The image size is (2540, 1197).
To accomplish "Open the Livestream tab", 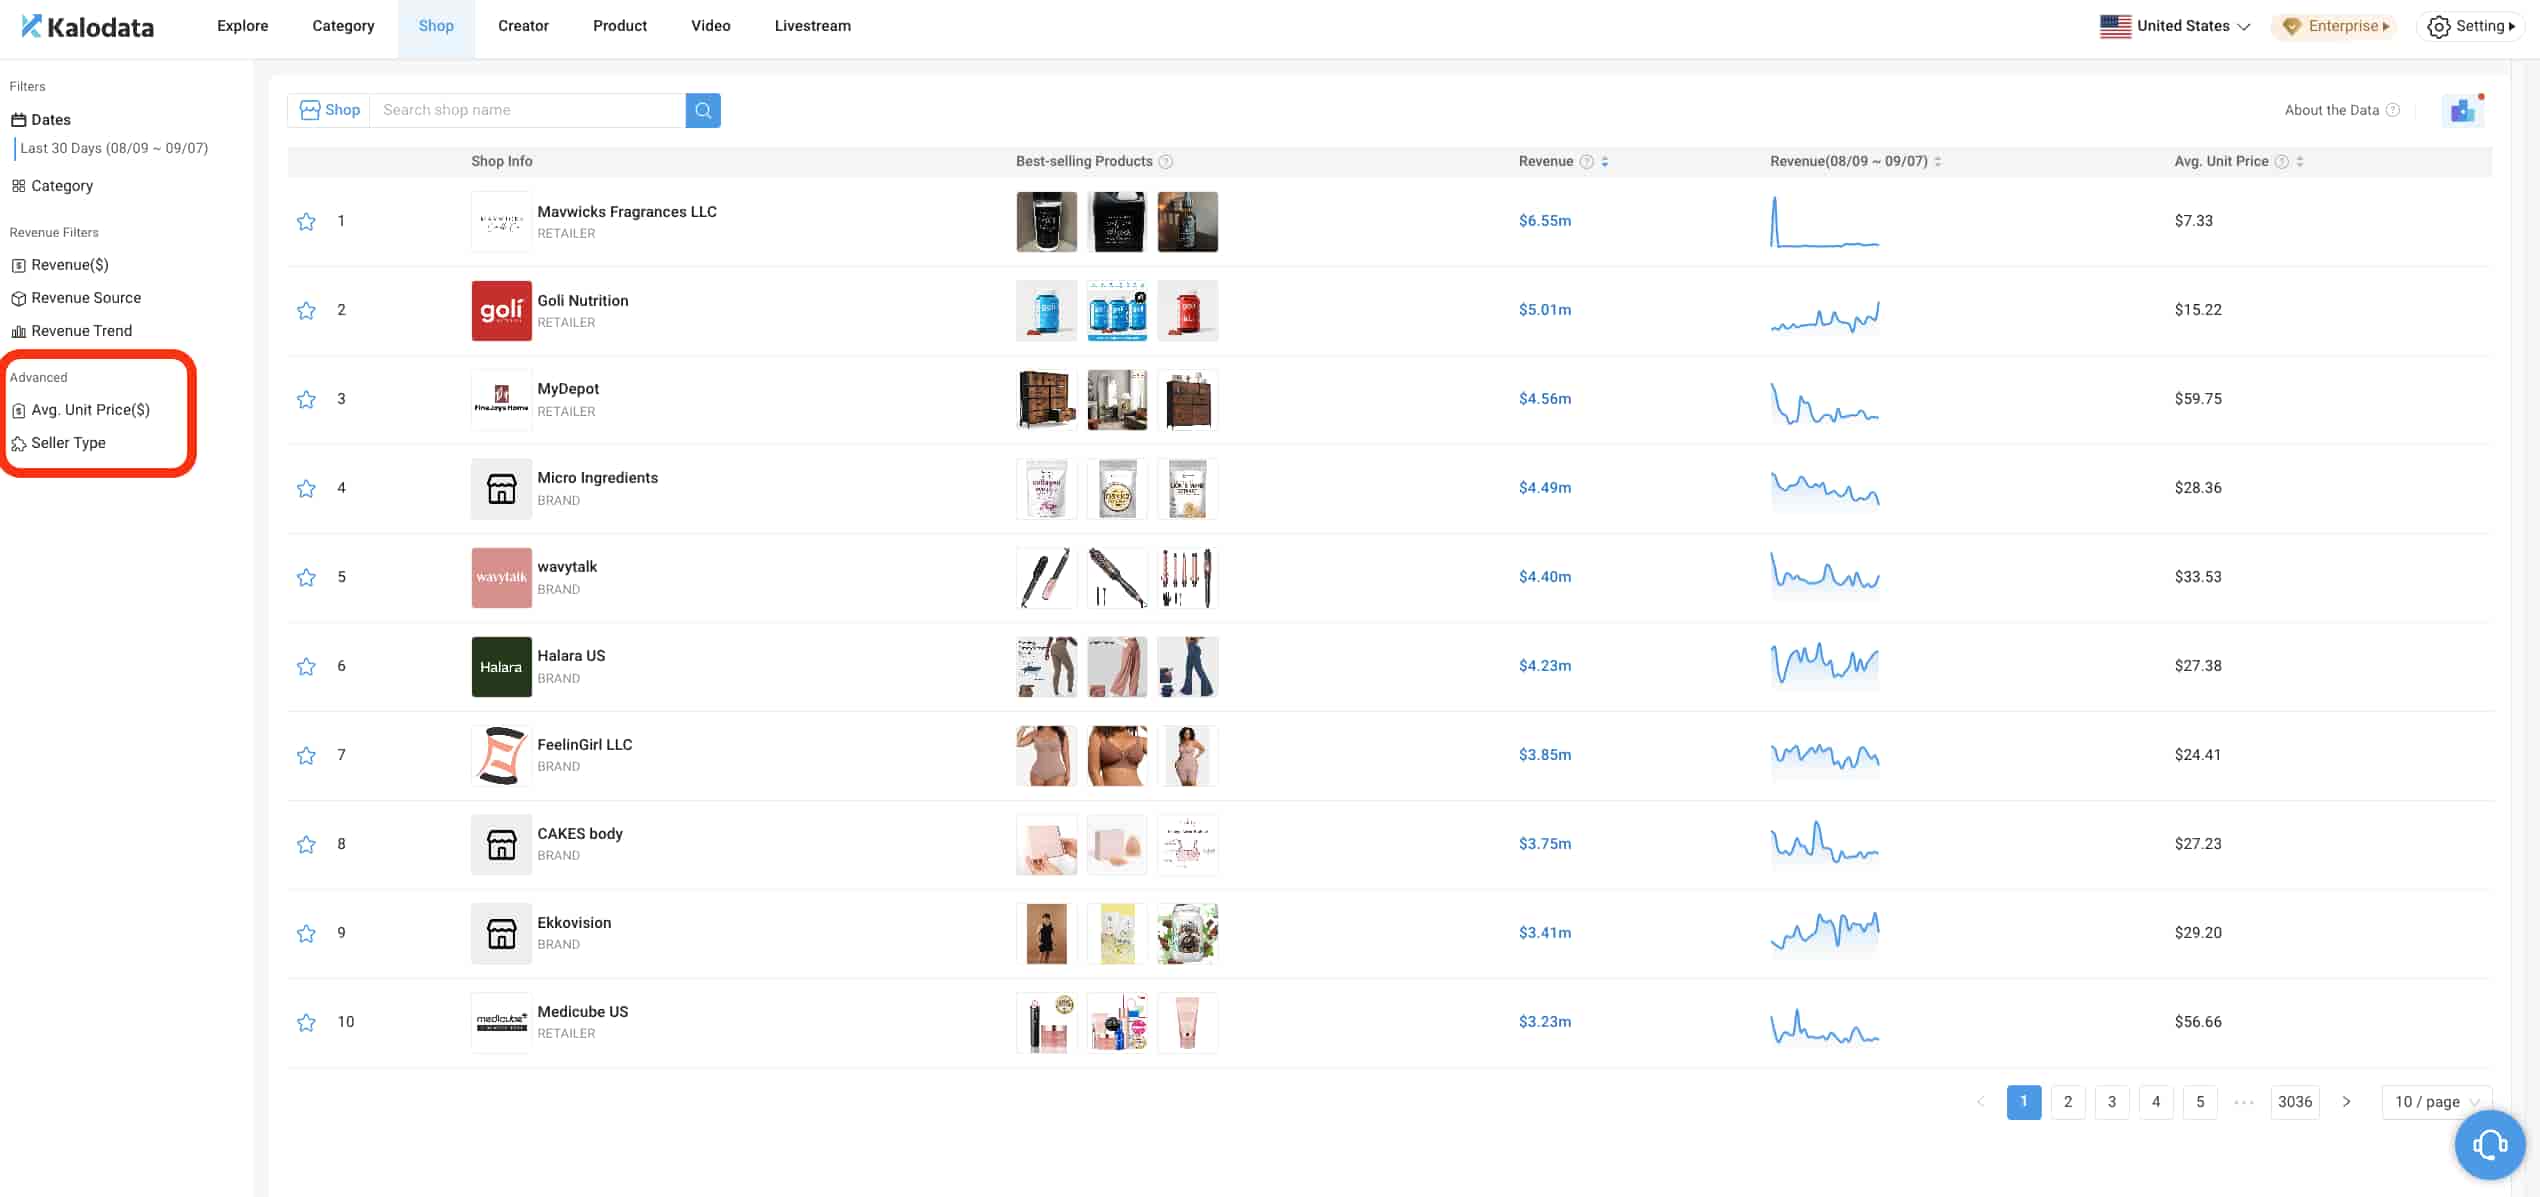I will pyautogui.click(x=812, y=26).
